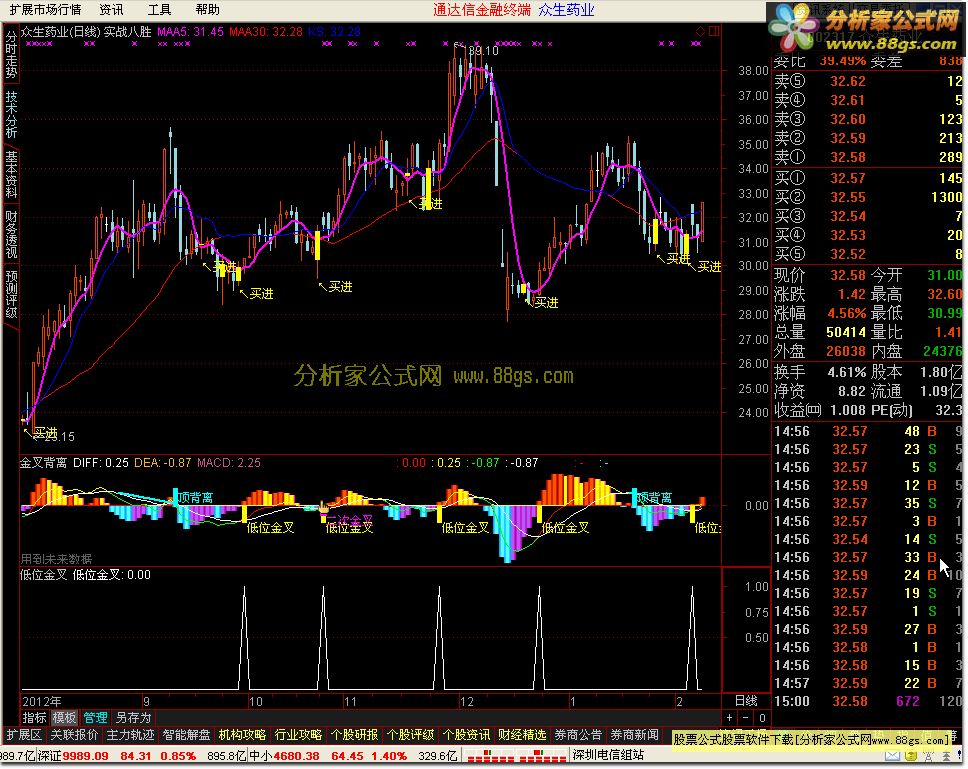Open 个股研报 link
The width and height of the screenshot is (968, 769).
(354, 735)
